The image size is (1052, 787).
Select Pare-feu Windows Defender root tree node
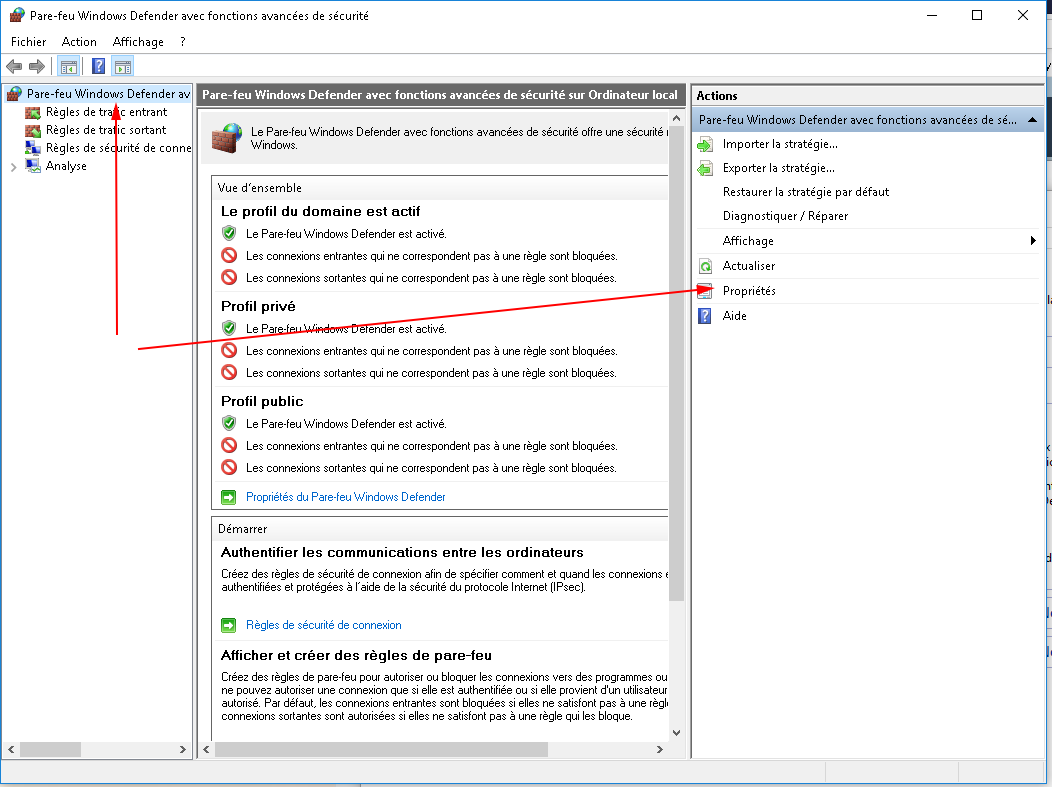click(x=109, y=94)
